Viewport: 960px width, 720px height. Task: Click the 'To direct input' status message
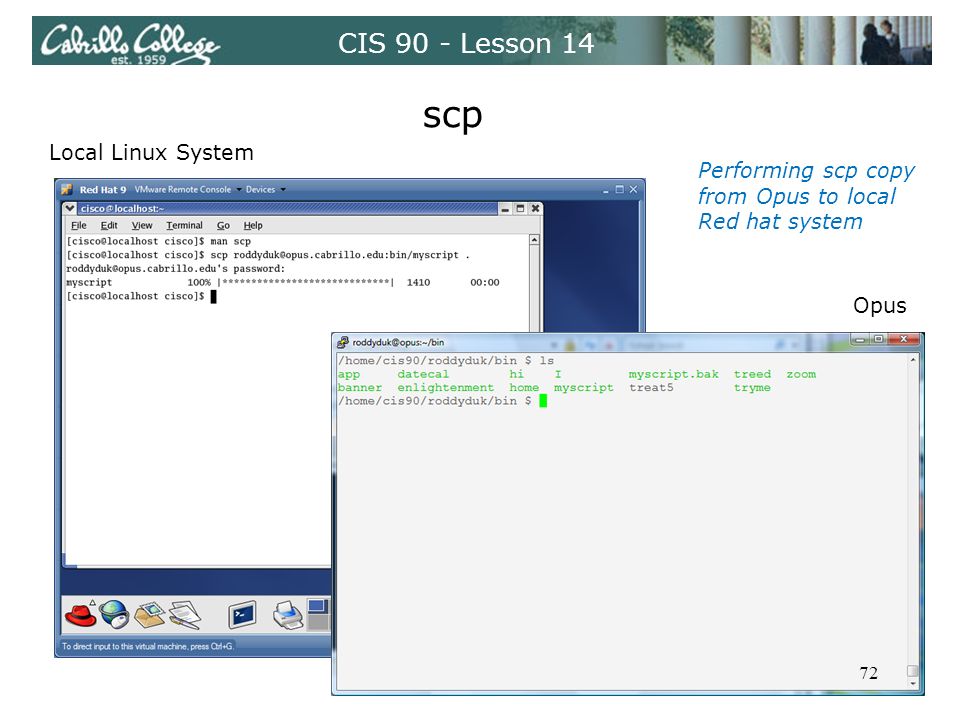point(148,646)
